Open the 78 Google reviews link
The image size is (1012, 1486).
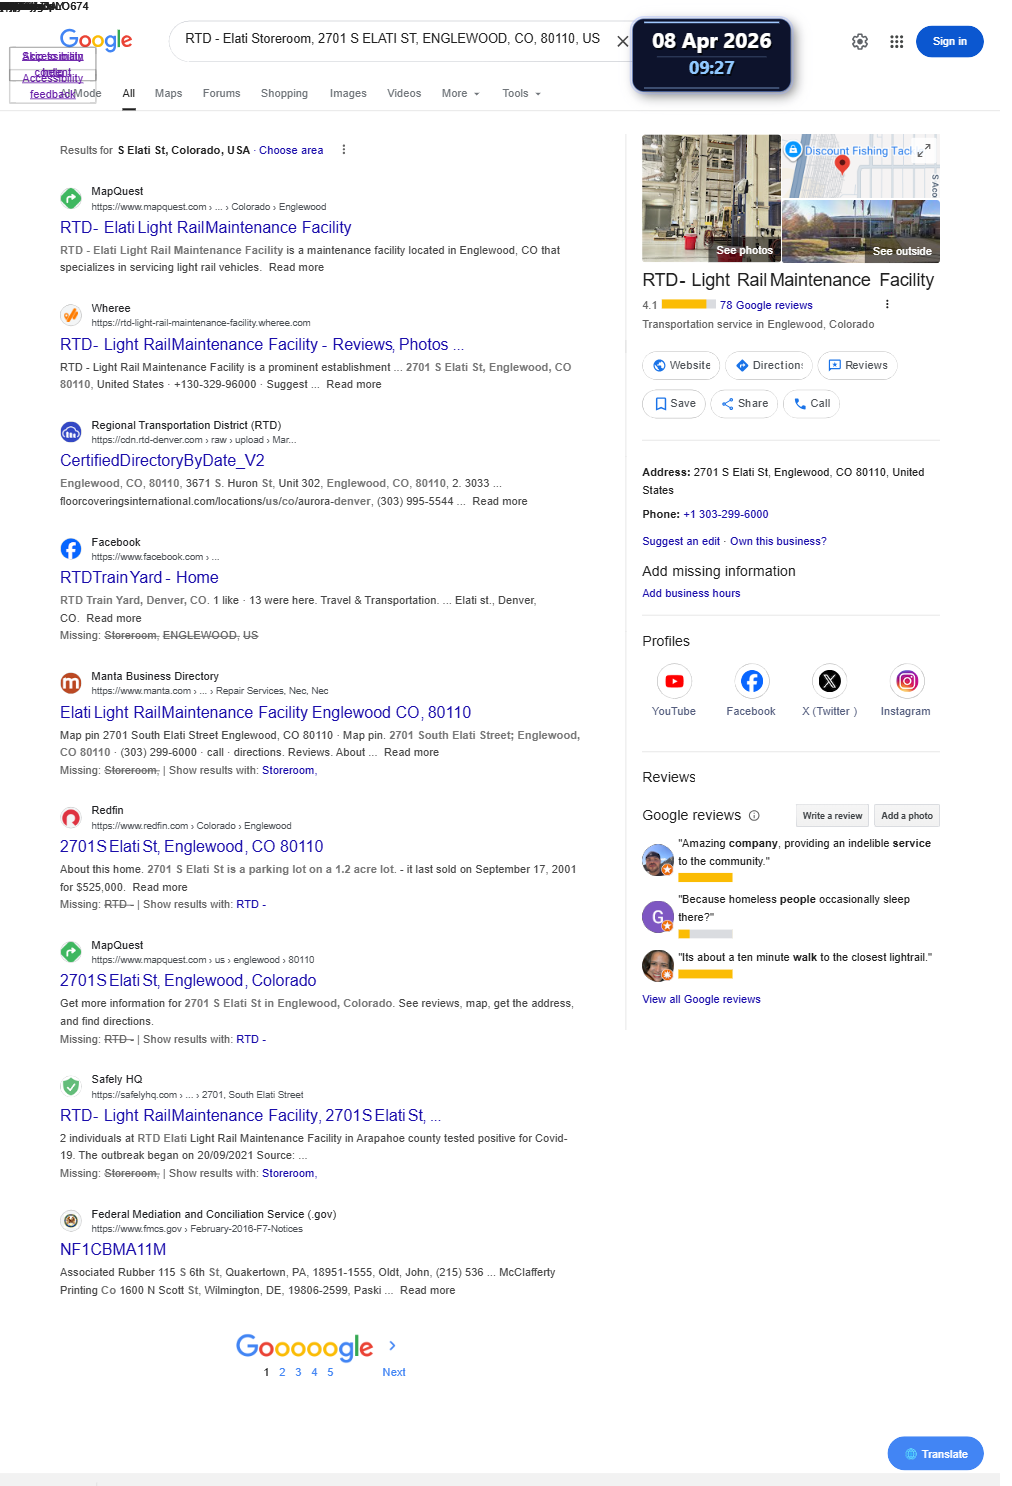click(x=766, y=305)
